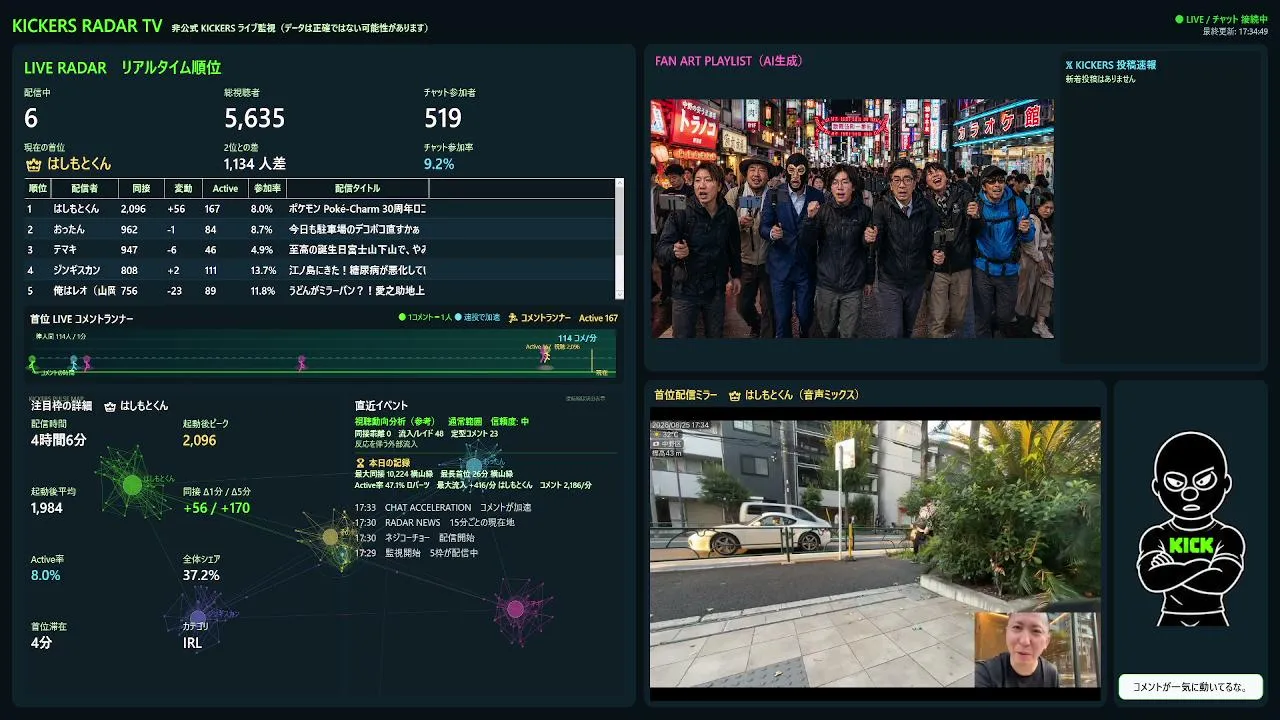Sort by the 参加率 column header

267,188
